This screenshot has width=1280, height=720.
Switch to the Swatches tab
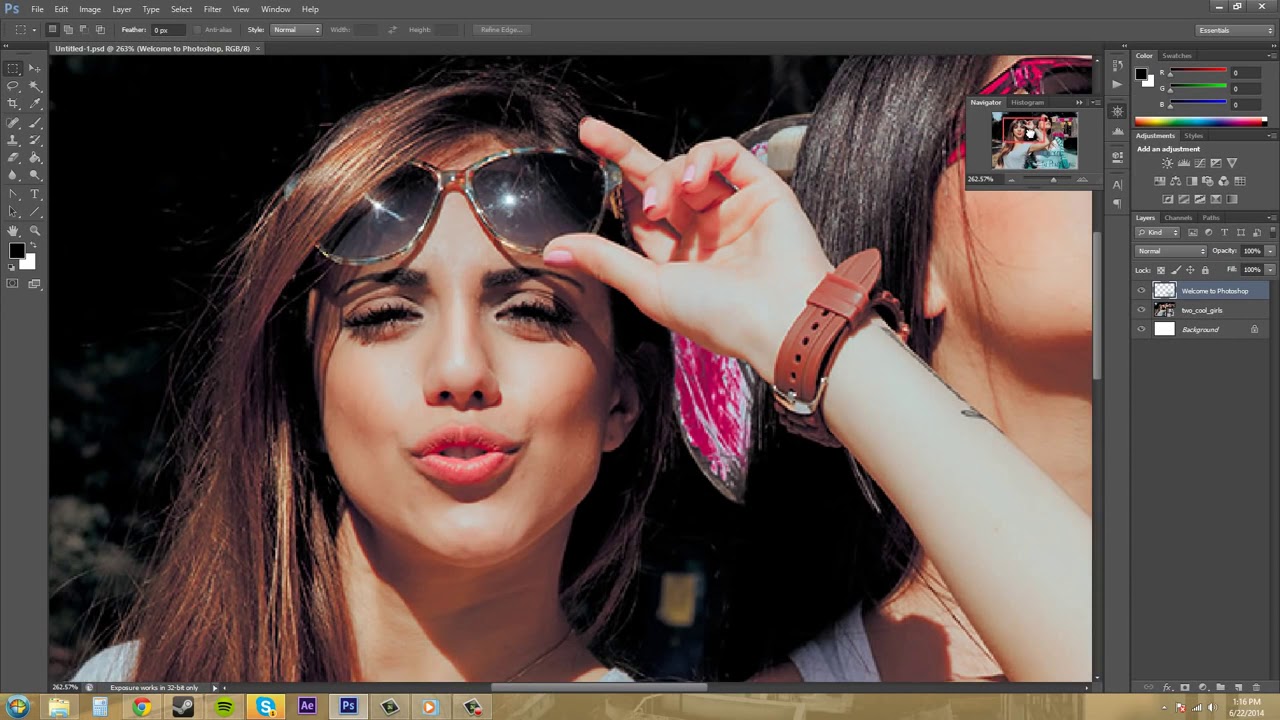(x=1177, y=55)
